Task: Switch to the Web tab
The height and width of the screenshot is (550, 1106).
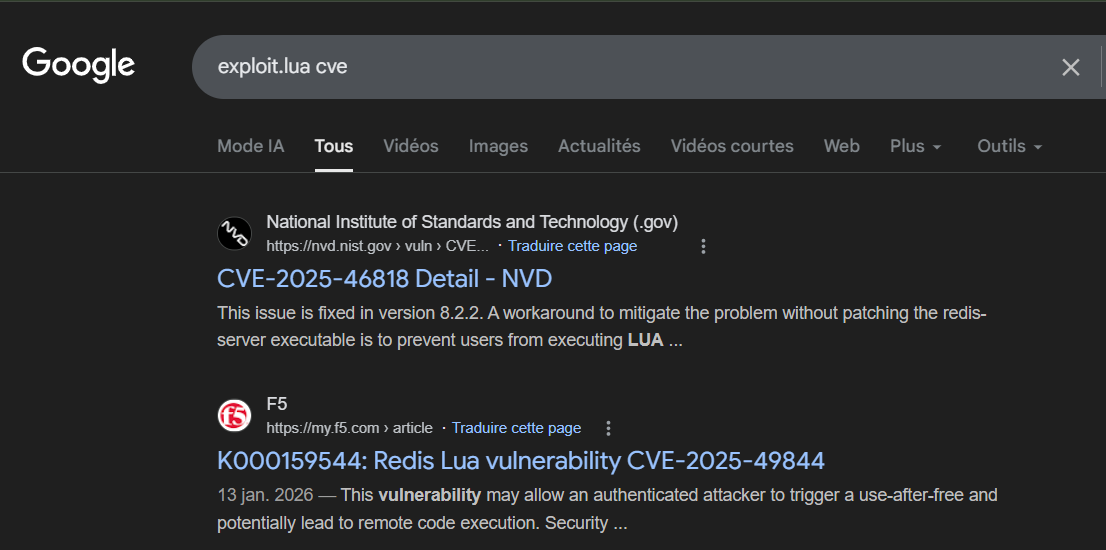Action: coord(841,146)
